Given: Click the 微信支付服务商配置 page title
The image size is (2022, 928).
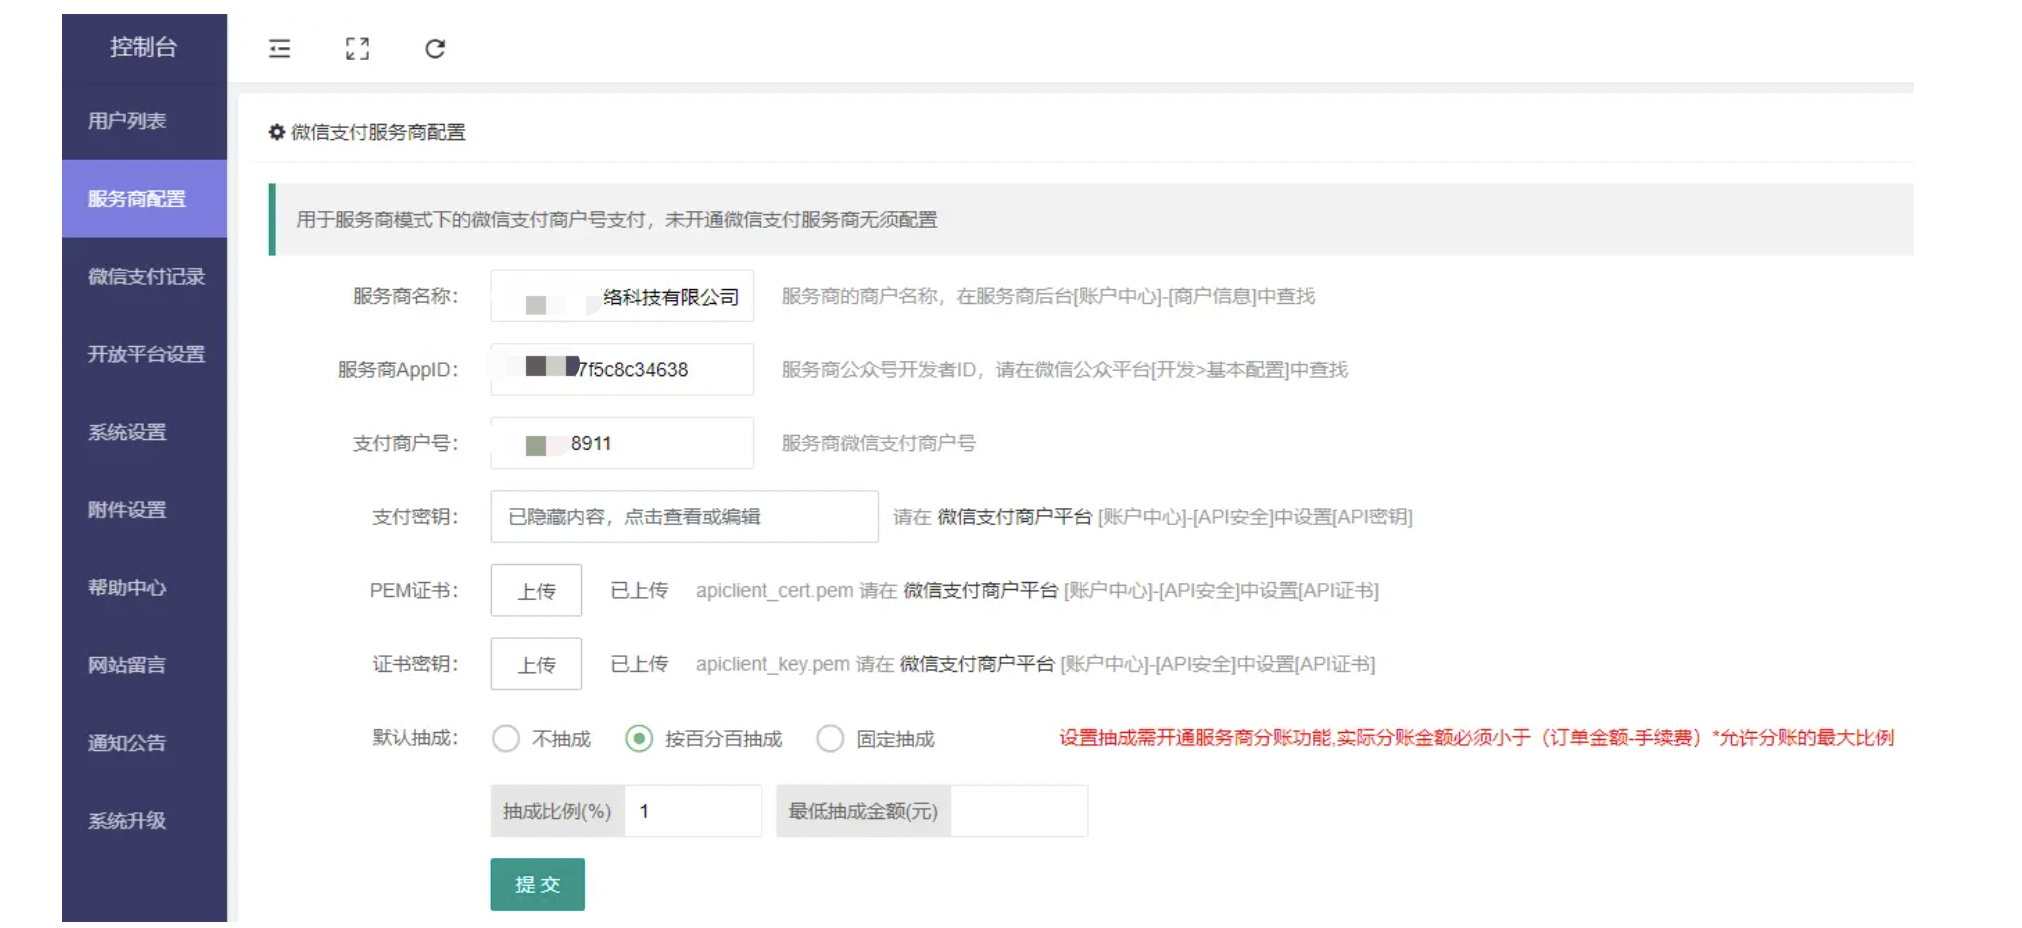Looking at the screenshot, I should pos(378,132).
